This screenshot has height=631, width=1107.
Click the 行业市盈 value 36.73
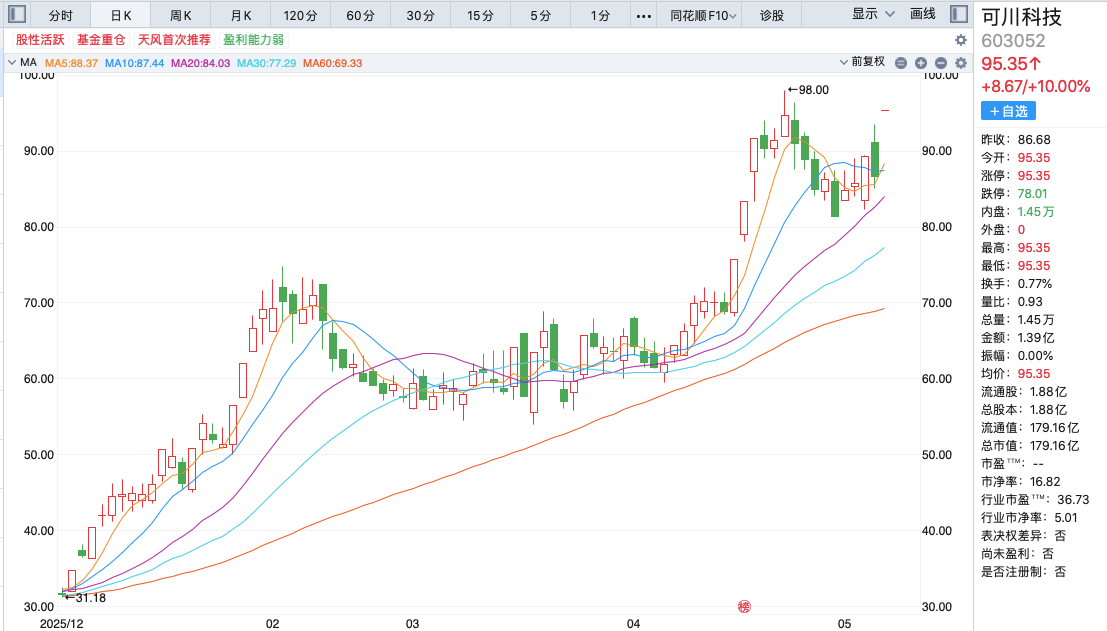(x=1073, y=500)
